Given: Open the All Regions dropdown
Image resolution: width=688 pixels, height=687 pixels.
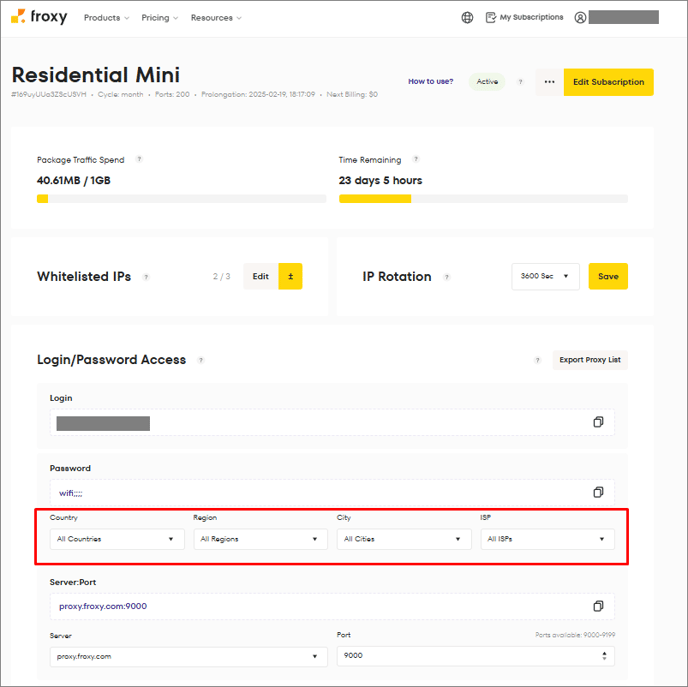Looking at the screenshot, I should tap(261, 539).
